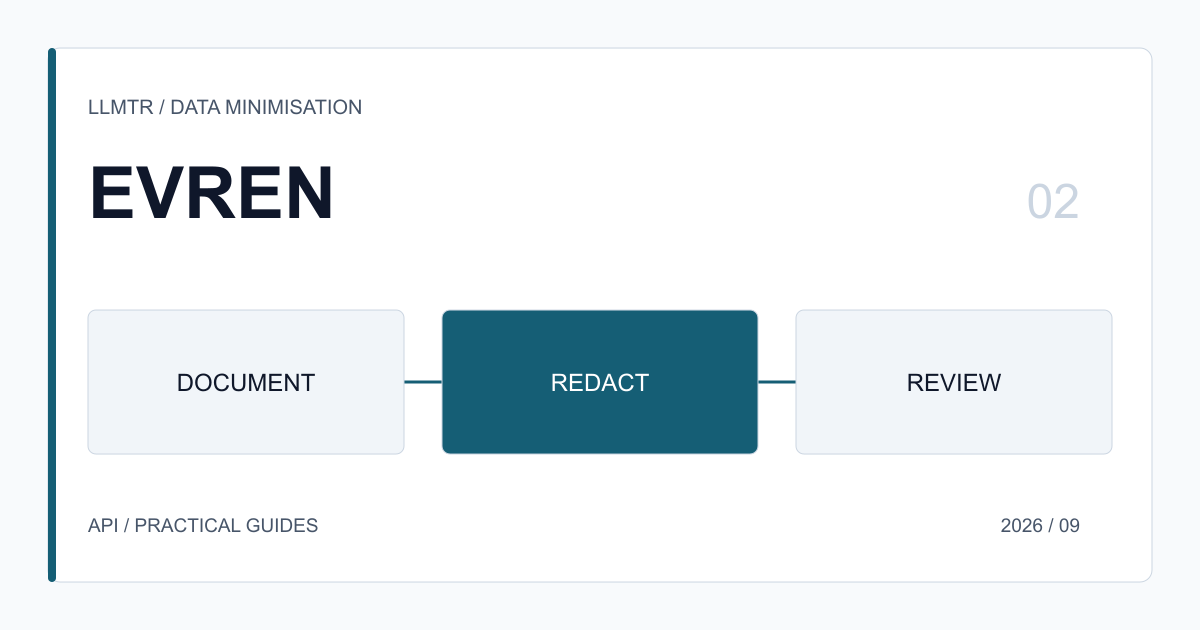The height and width of the screenshot is (630, 1200).
Task: Click the month 09 in the footer date
Action: pos(1069,525)
